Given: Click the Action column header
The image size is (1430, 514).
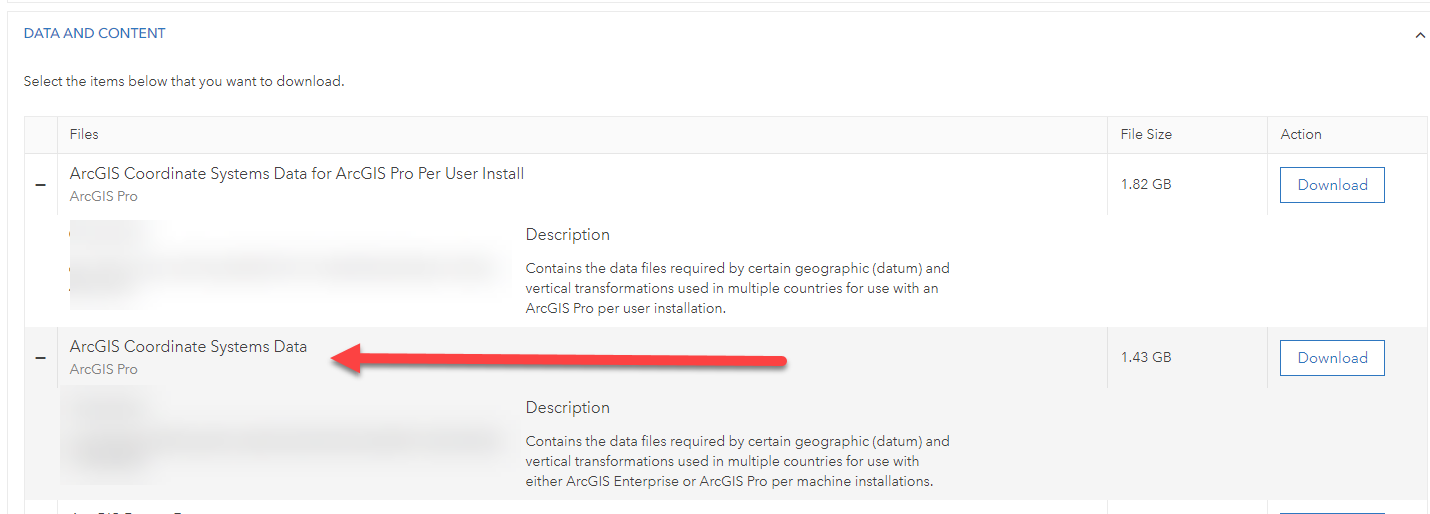Looking at the screenshot, I should coord(1300,134).
